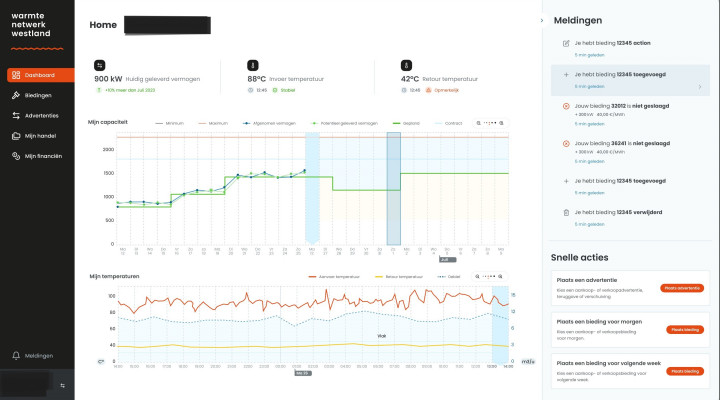The image size is (720, 400).
Task: Toggle the Afgenomen vermogen legend series
Action: (269, 123)
